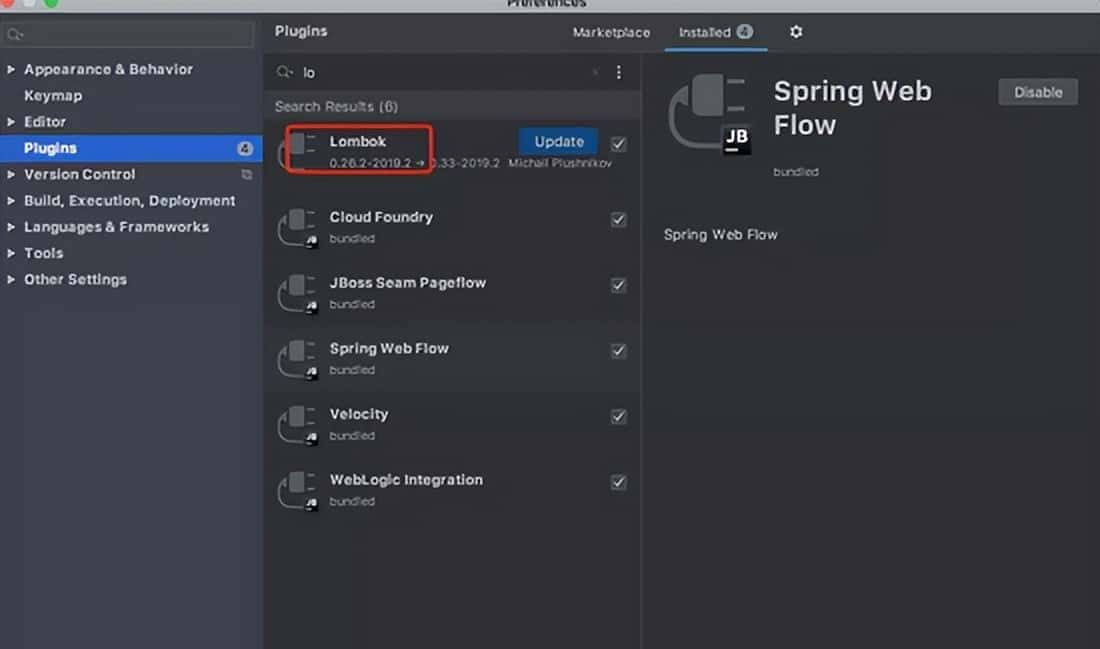Viewport: 1100px width, 649px height.
Task: Expand the Appearance & Behavior section
Action: pyautogui.click(x=11, y=70)
